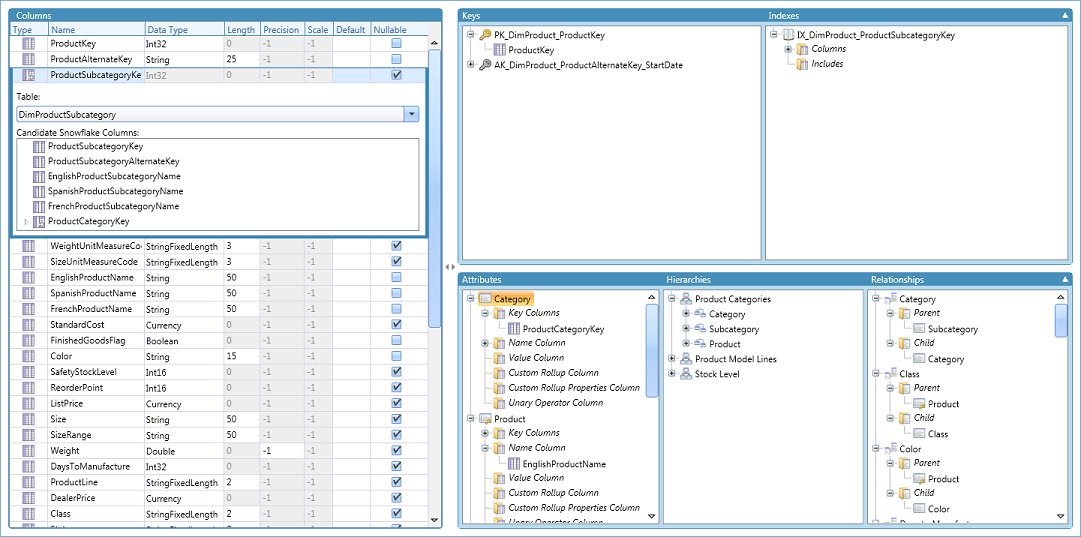Screen dimensions: 1081x537
Task: Click the Product Categories hierarchy icon
Action: 686,299
